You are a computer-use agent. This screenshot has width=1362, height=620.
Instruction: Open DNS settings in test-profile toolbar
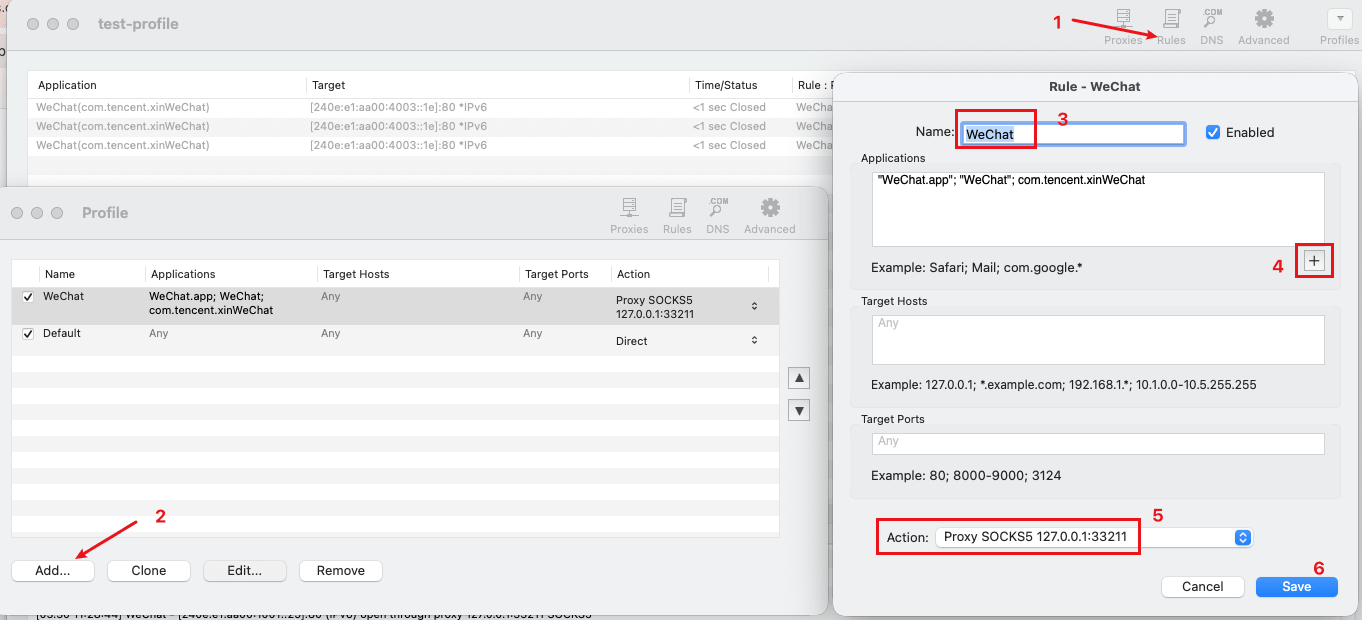coord(1212,26)
